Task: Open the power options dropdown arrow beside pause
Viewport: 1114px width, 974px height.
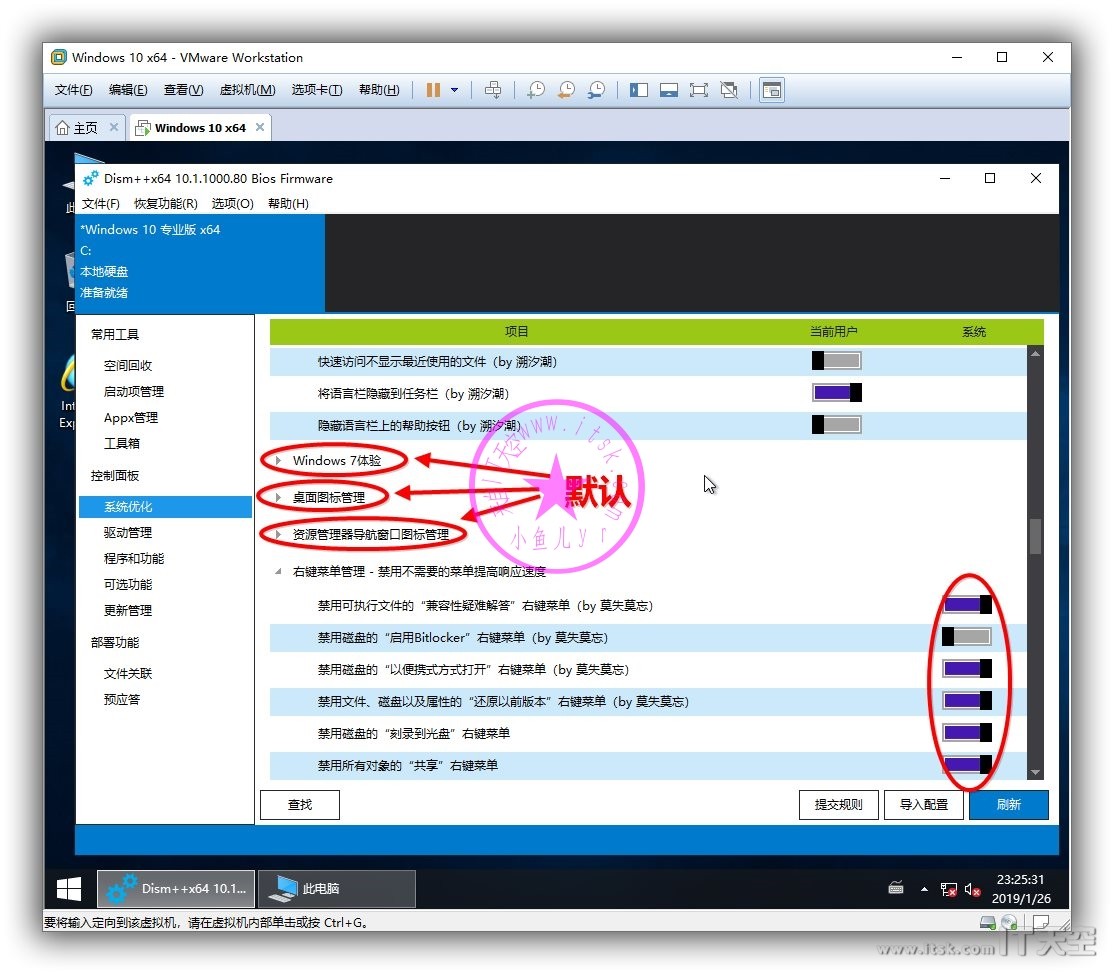Action: 455,90
